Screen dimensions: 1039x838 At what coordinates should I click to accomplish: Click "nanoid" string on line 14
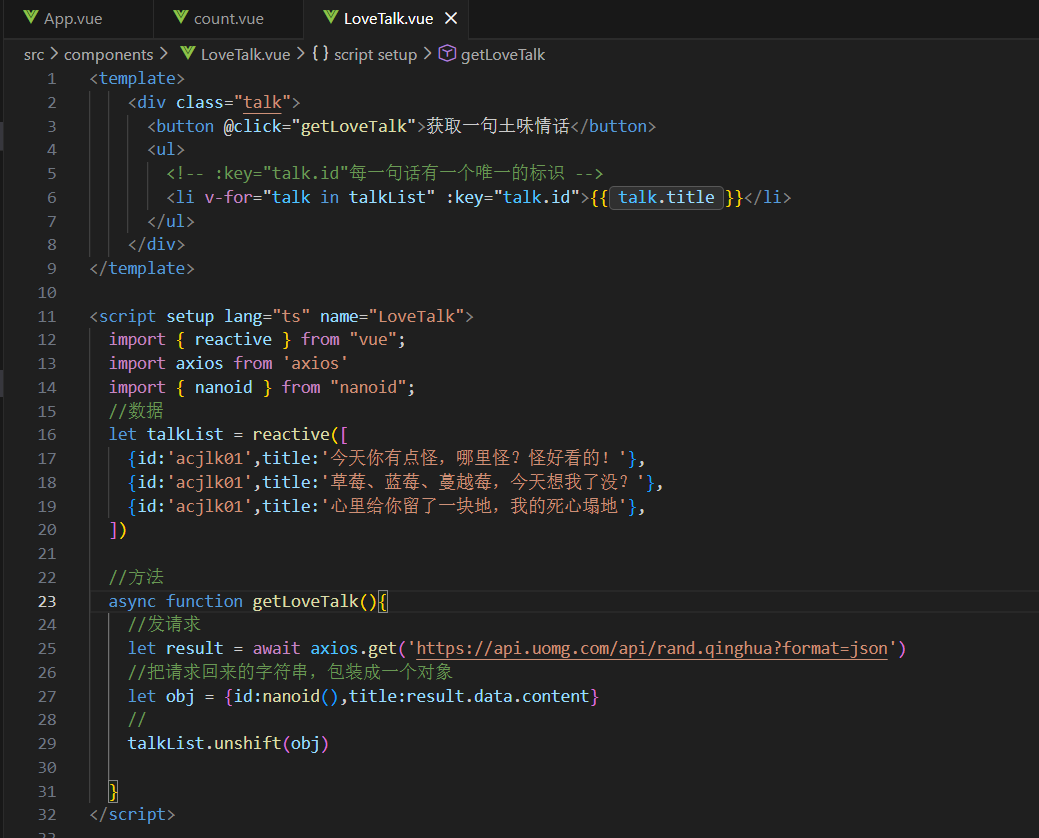tap(368, 388)
